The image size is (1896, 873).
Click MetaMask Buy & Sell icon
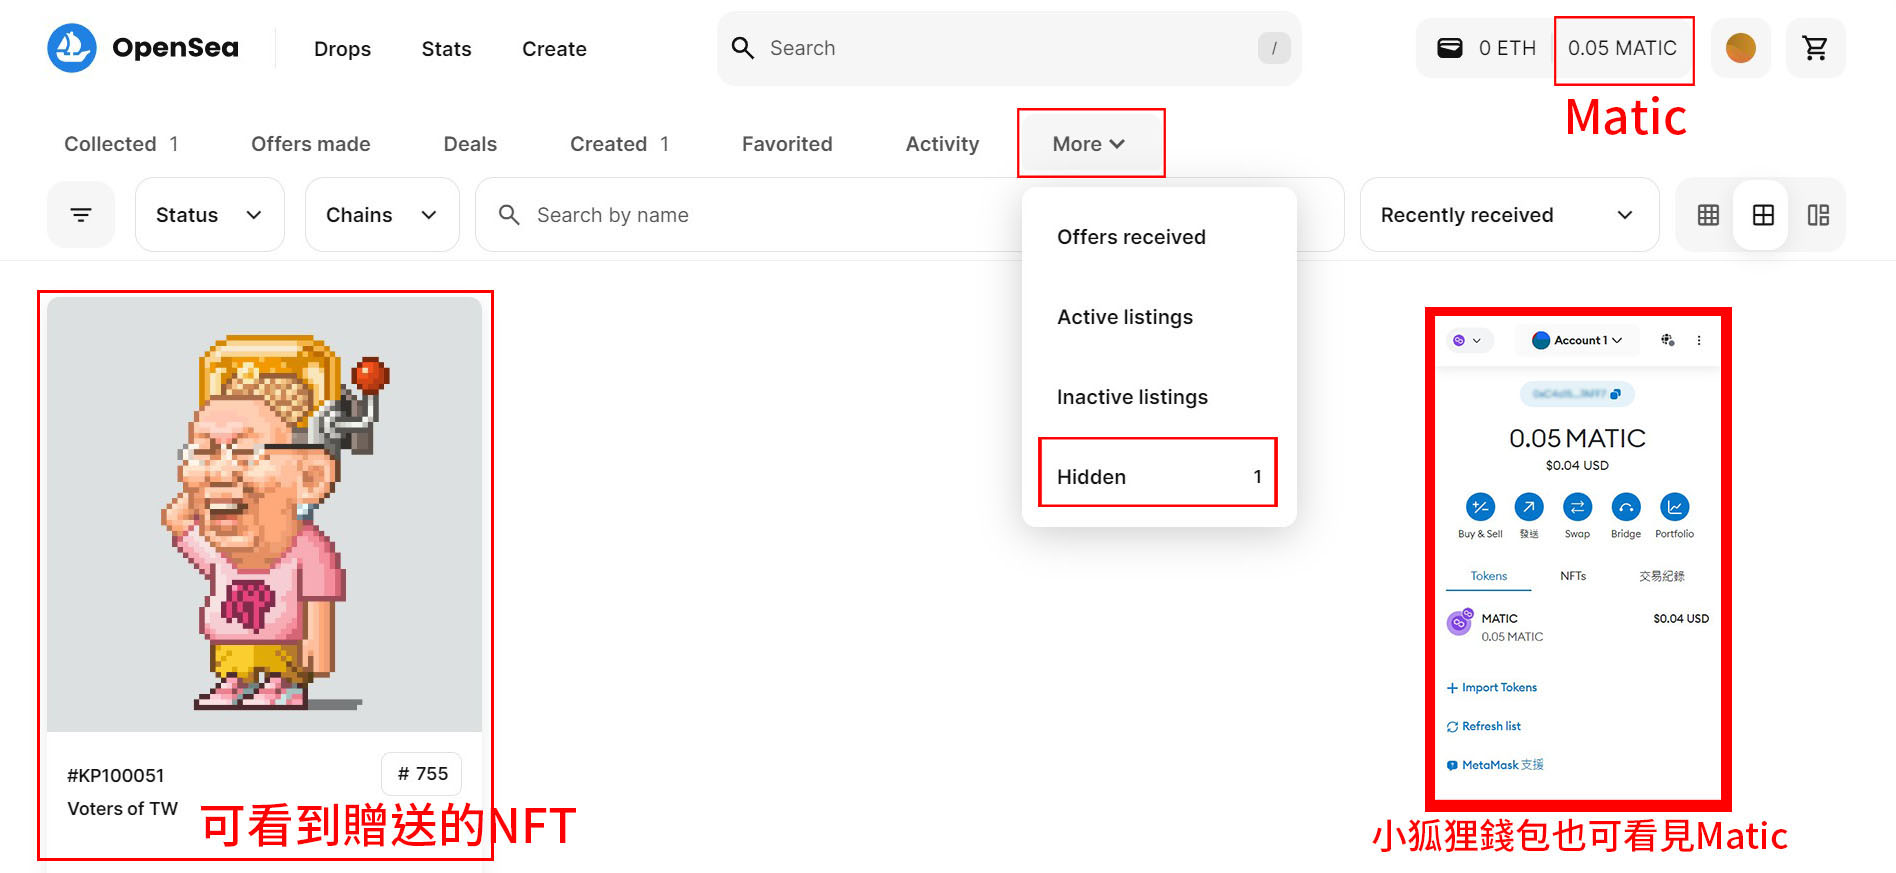click(1480, 507)
